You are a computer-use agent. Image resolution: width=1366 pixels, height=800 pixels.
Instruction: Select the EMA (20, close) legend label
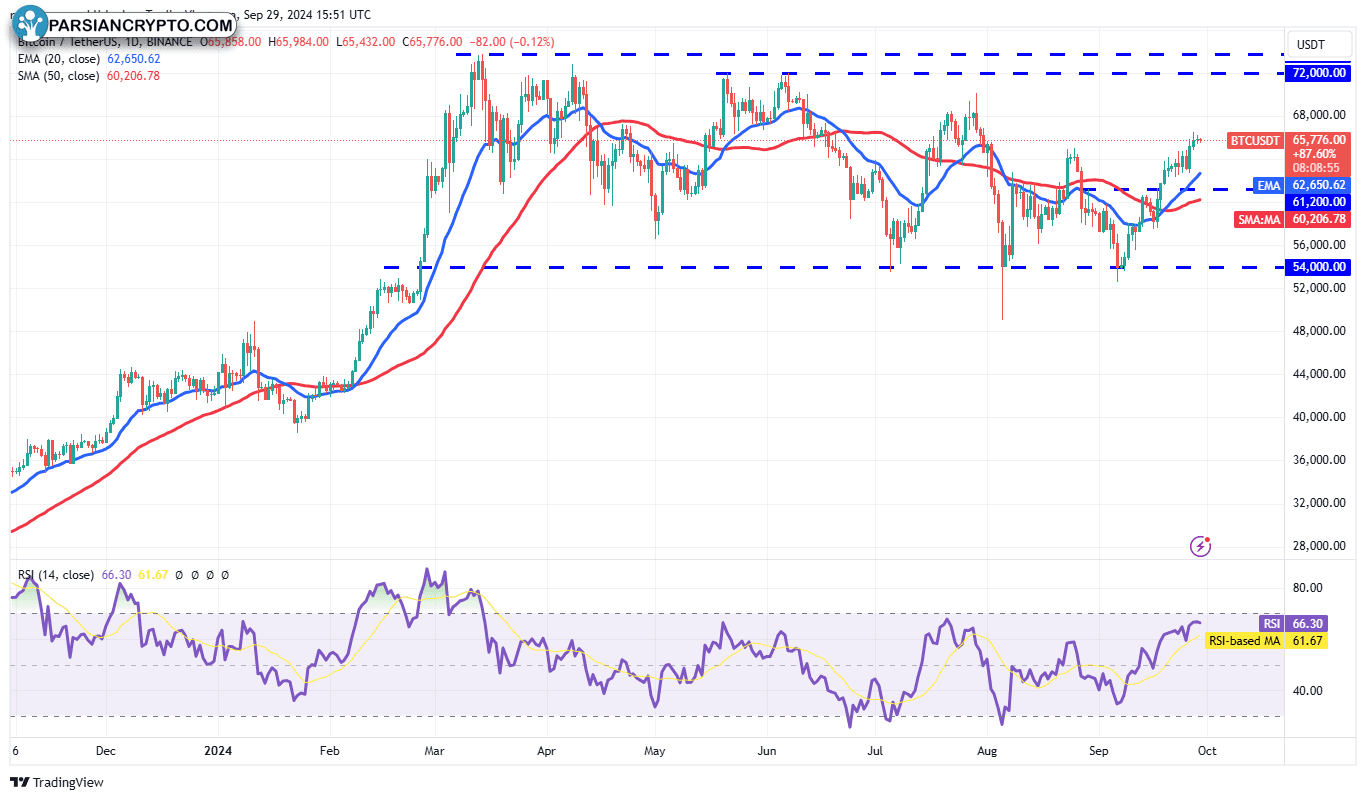click(57, 59)
